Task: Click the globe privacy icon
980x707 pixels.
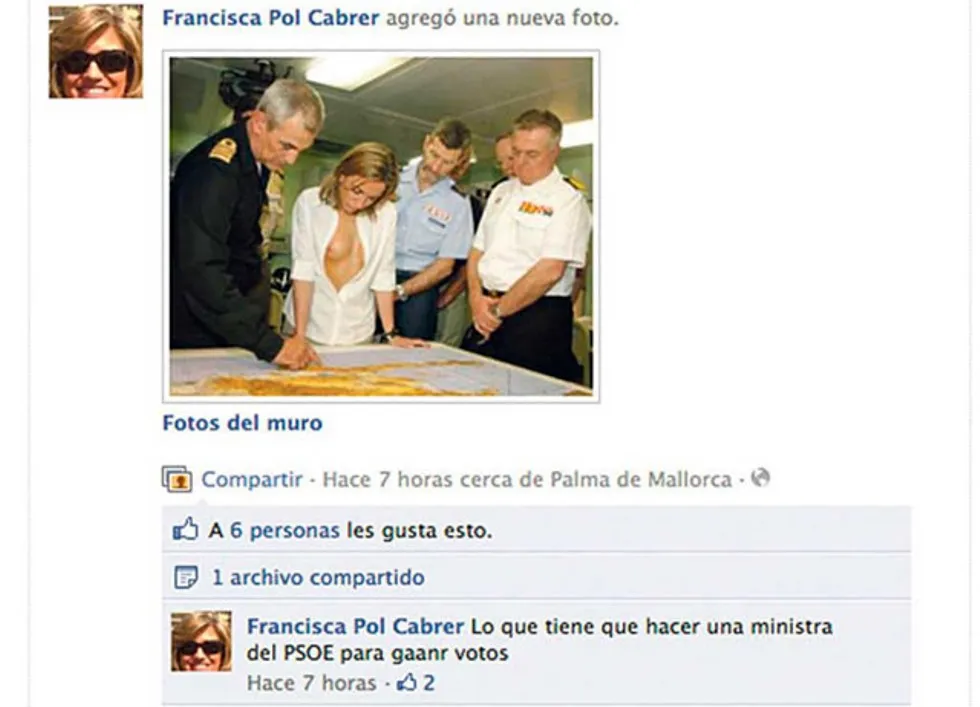Action: [x=760, y=478]
